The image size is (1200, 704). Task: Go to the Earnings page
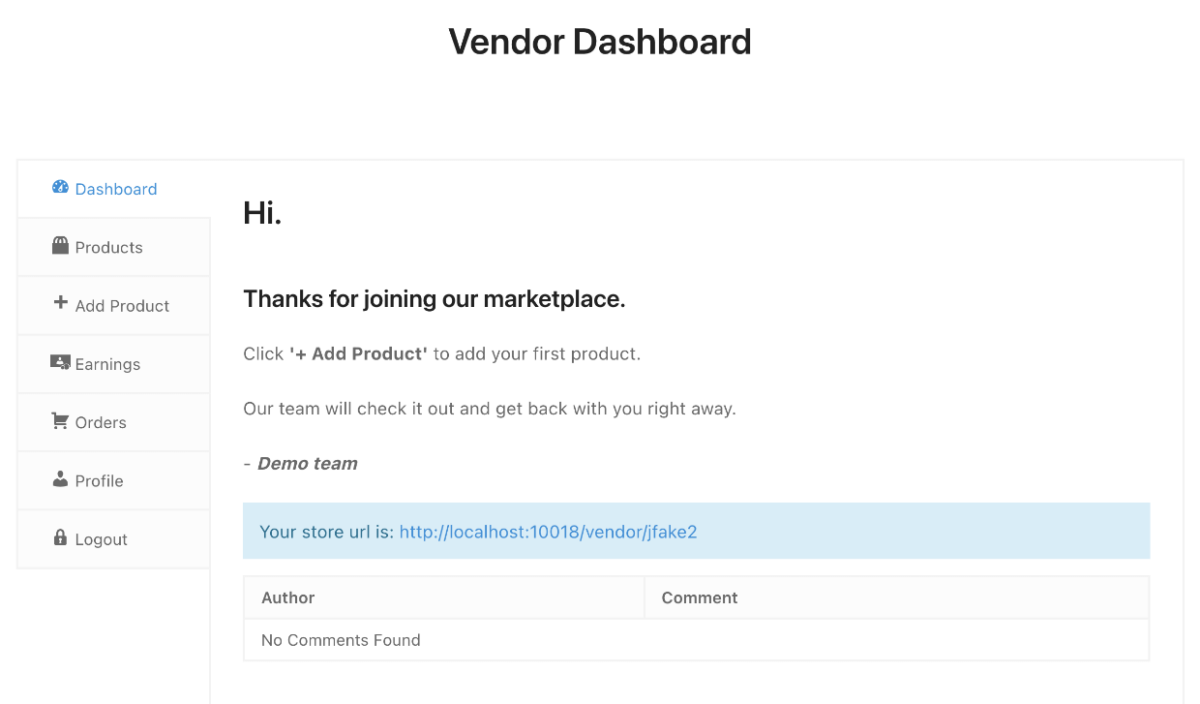coord(107,363)
